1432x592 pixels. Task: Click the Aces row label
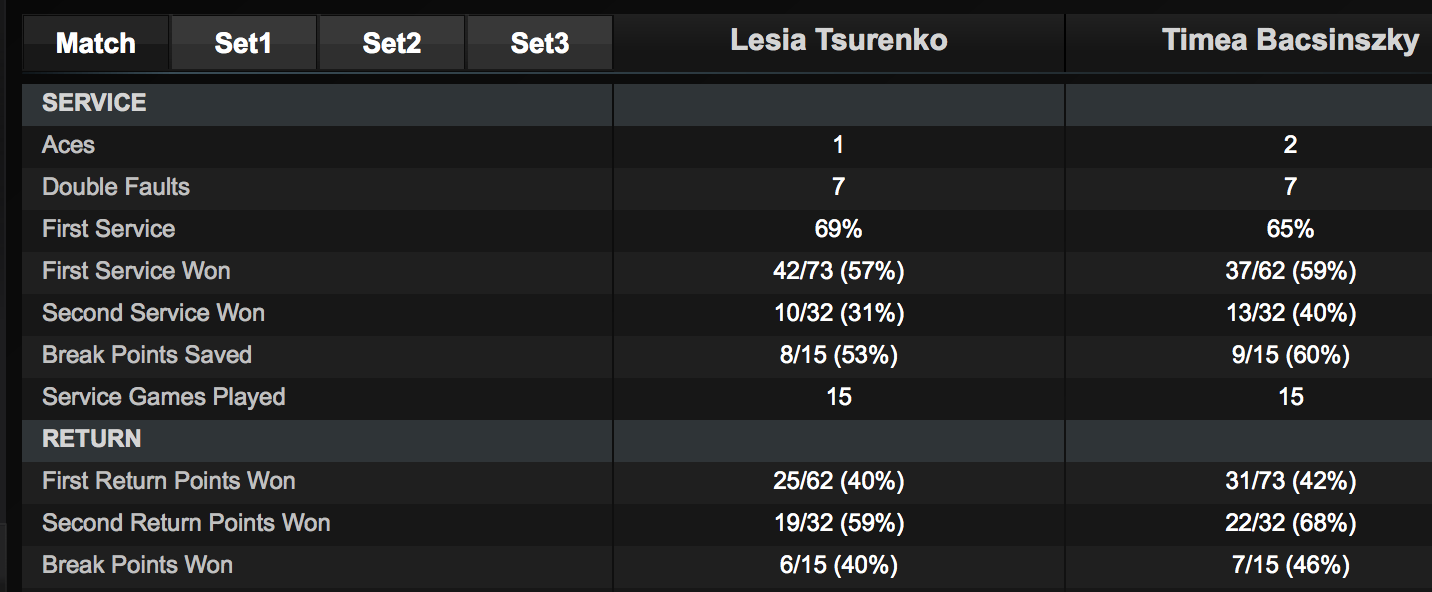coord(68,145)
